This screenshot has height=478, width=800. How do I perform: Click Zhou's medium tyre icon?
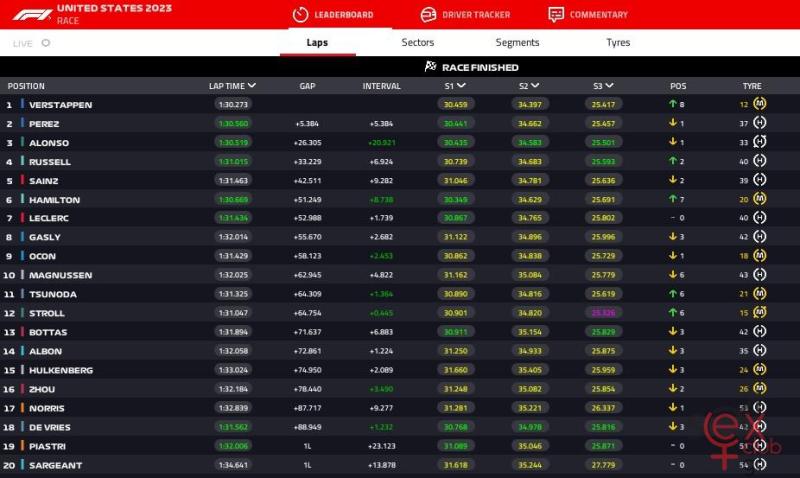click(x=760, y=388)
